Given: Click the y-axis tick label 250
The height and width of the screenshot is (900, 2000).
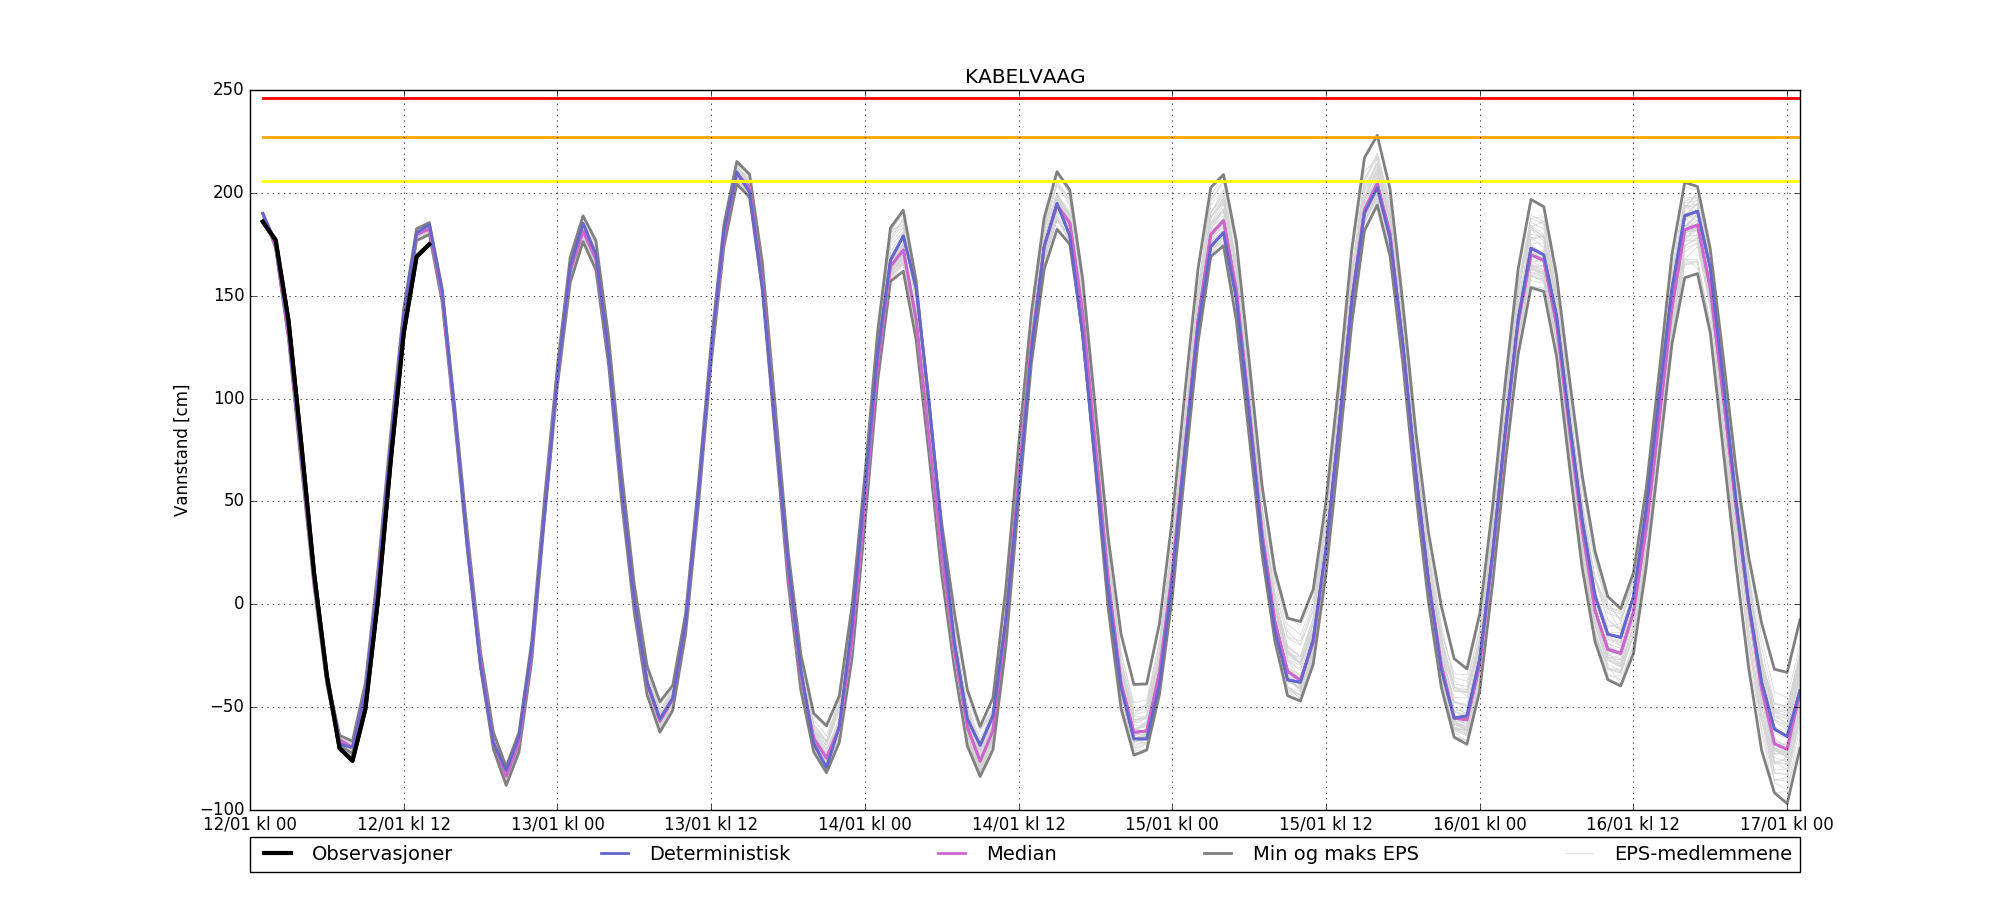Looking at the screenshot, I should [228, 90].
